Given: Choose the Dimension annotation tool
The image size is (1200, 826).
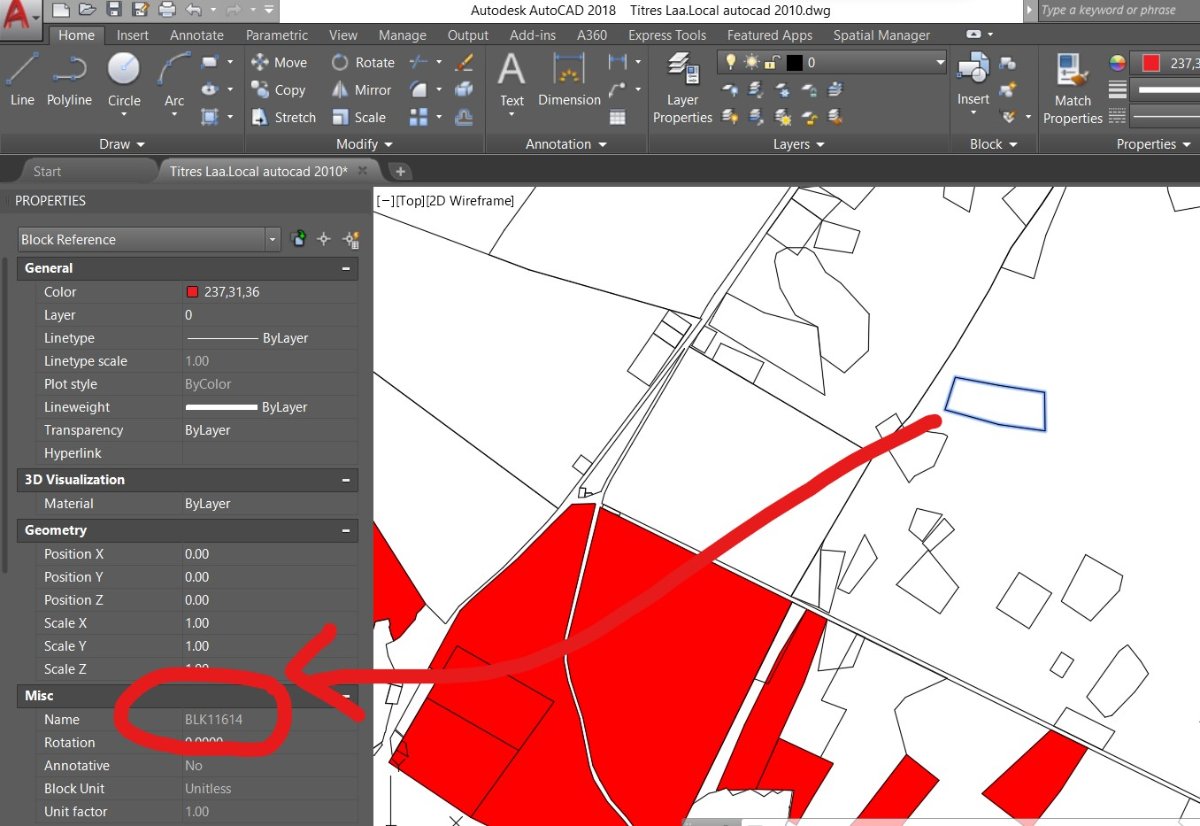Looking at the screenshot, I should coord(569,78).
